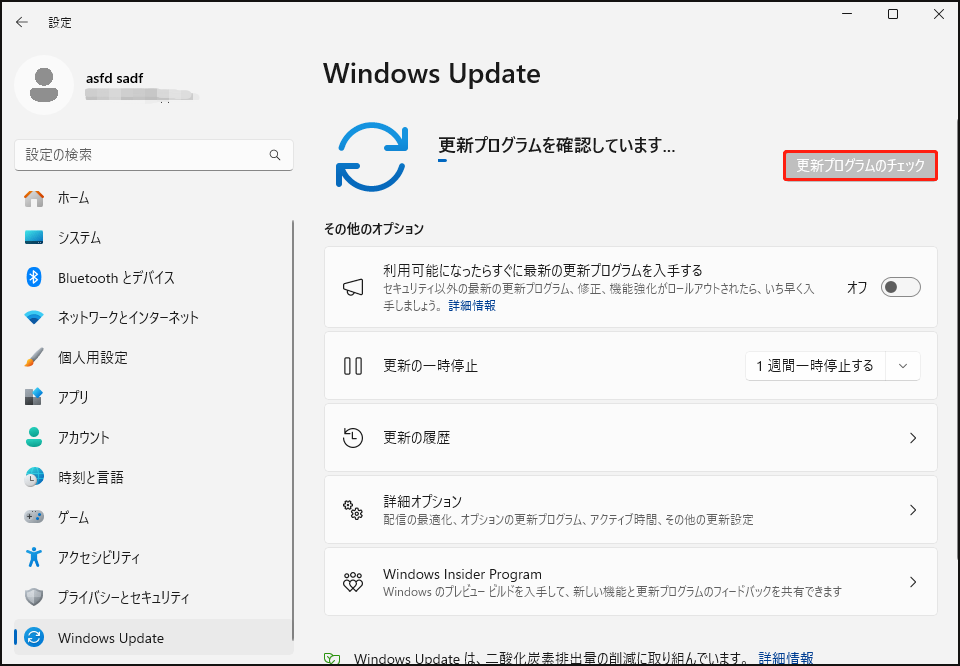Open Bluetooth とデバイス settings
This screenshot has height=666, width=960.
point(153,278)
